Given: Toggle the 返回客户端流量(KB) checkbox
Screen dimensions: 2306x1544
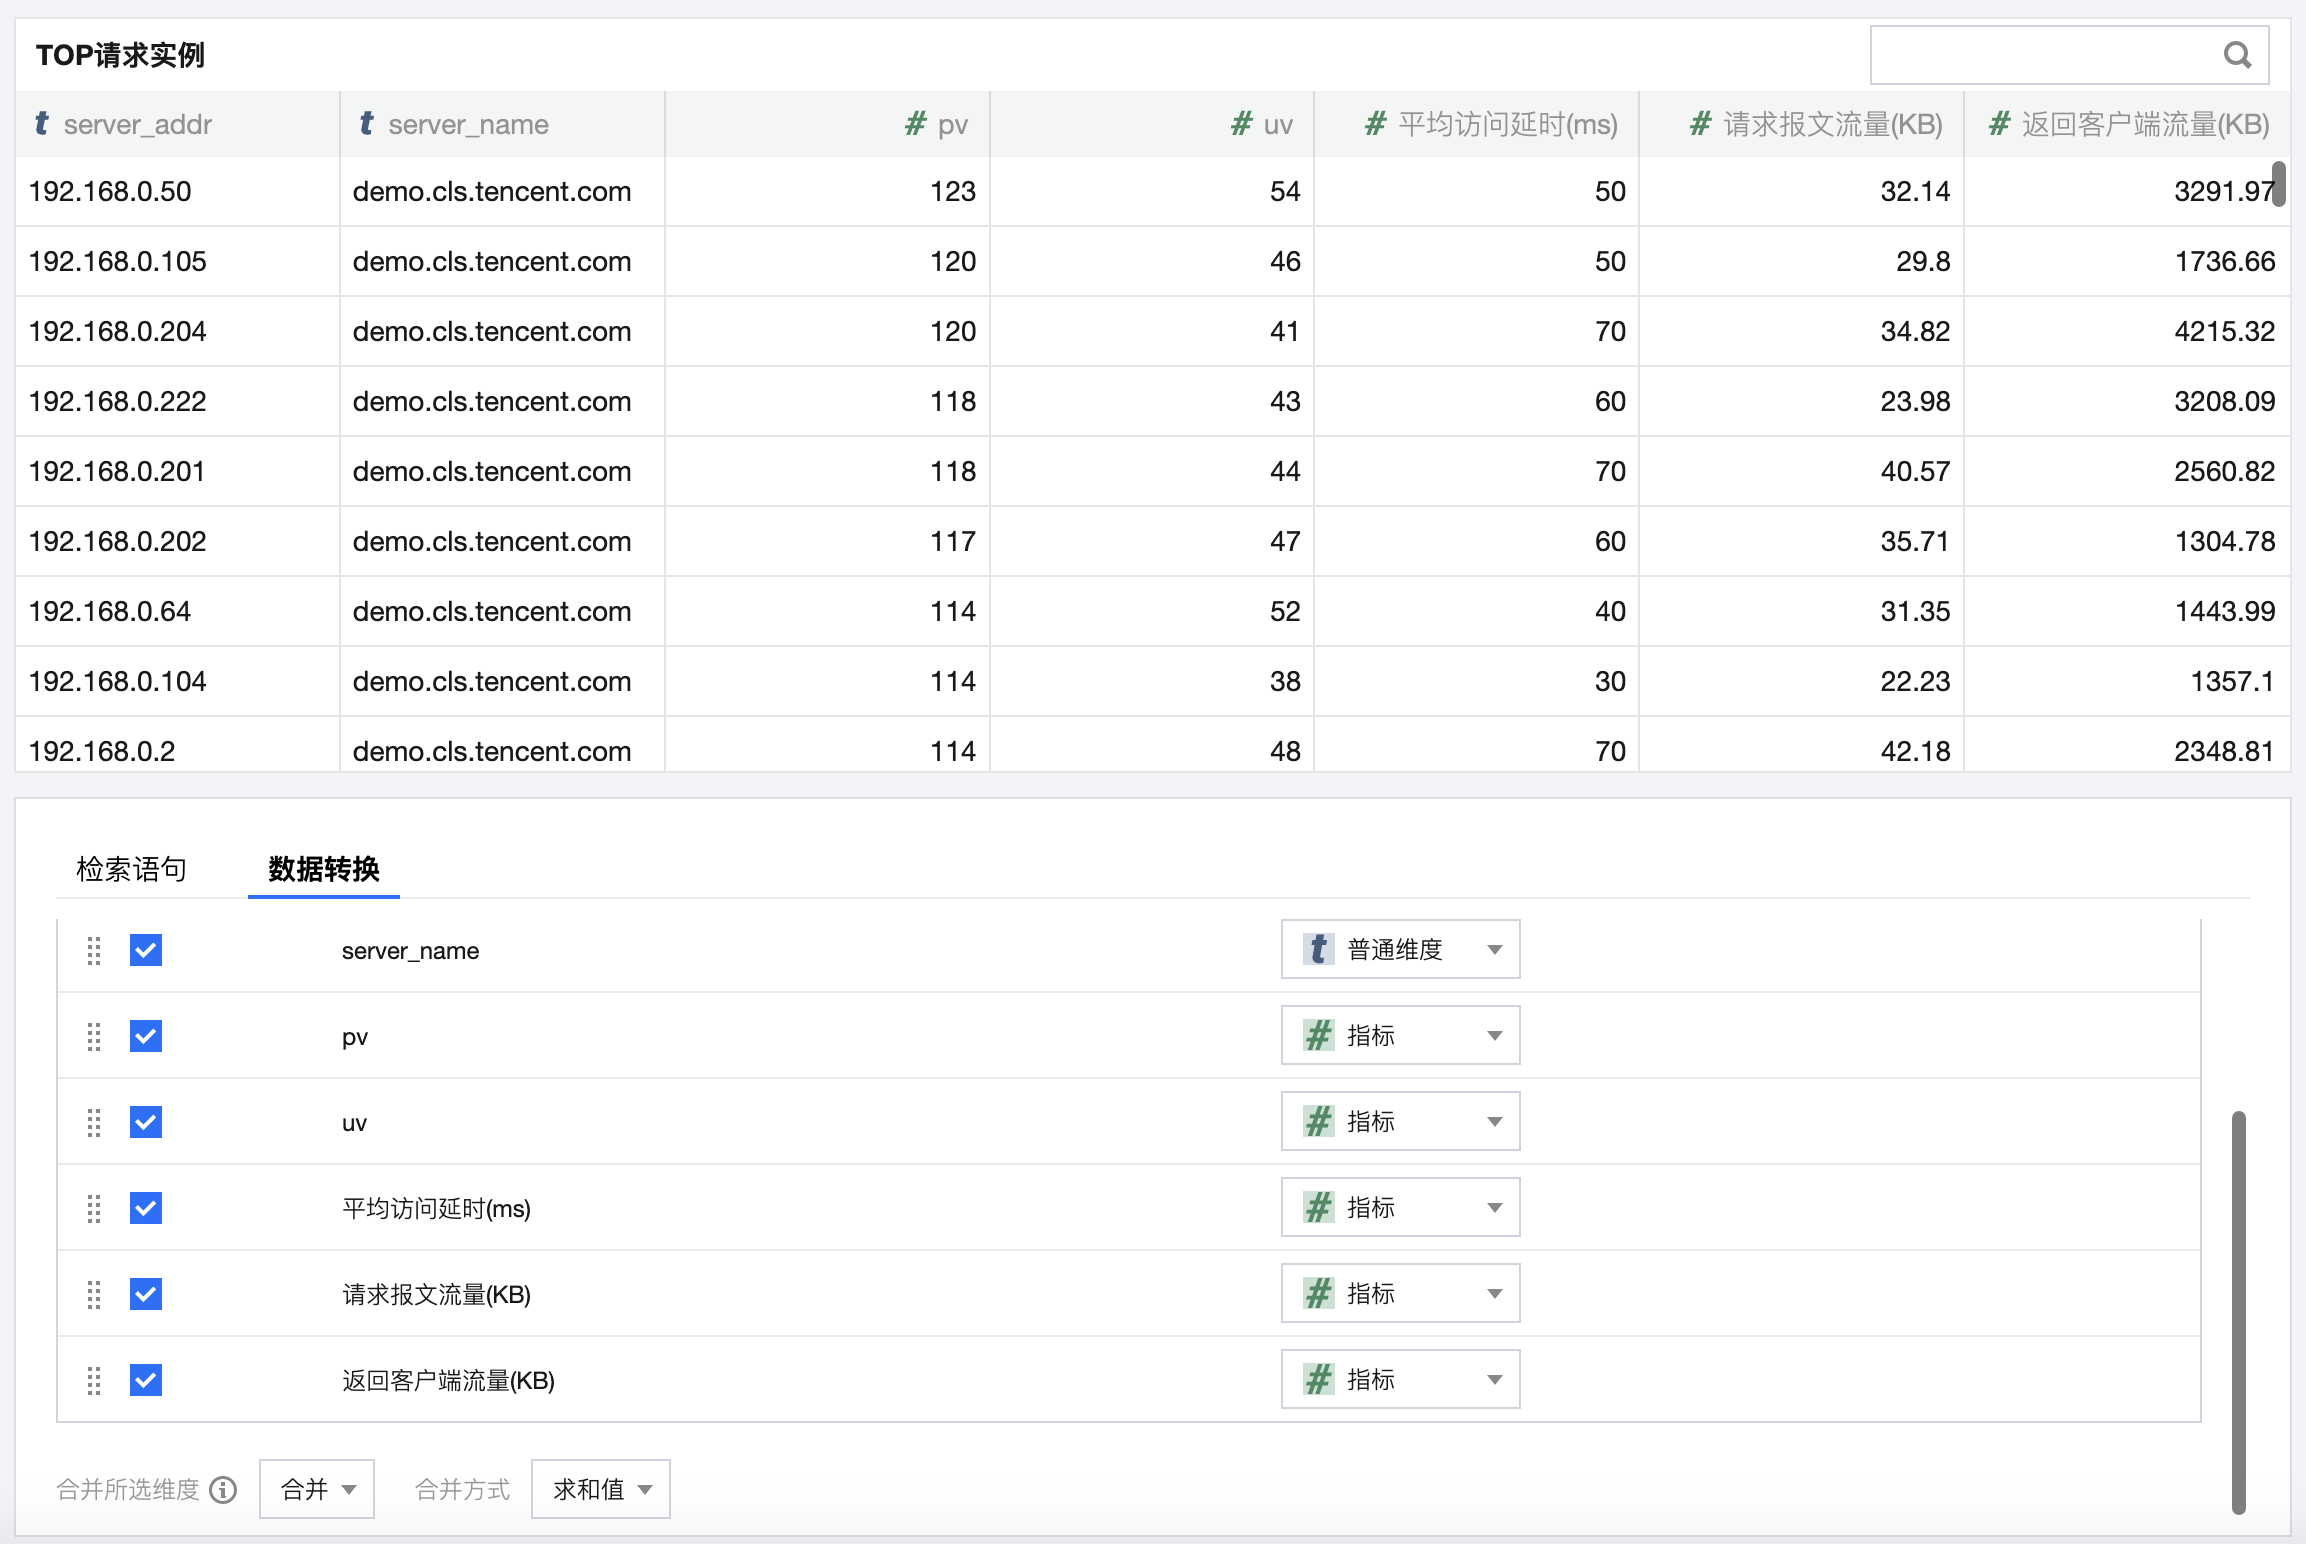Looking at the screenshot, I should tap(146, 1380).
